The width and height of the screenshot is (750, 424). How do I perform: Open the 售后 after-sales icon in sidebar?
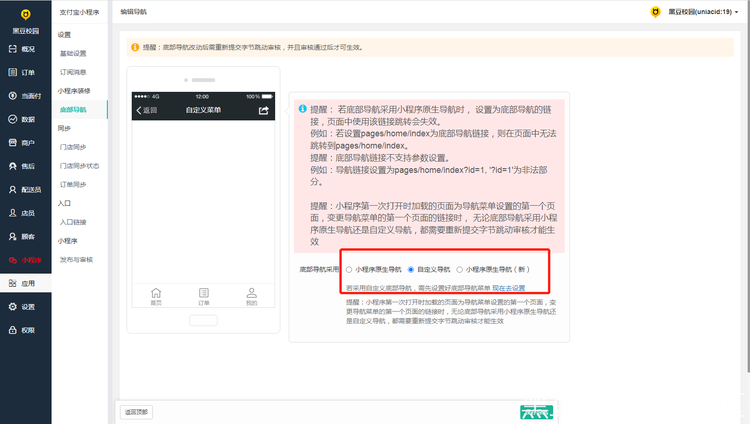(13, 166)
